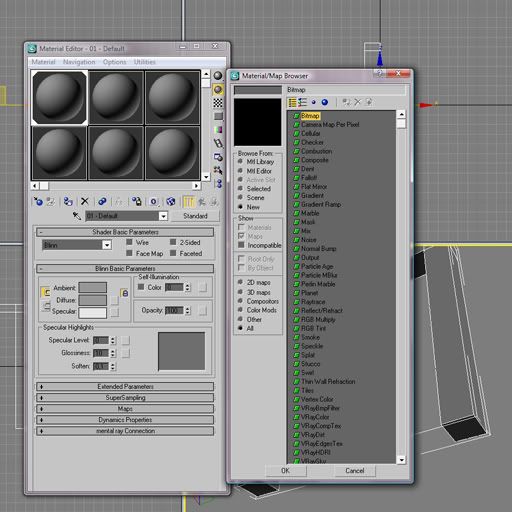
Task: Click Put Material to Scene icon
Action: [x=51, y=201]
